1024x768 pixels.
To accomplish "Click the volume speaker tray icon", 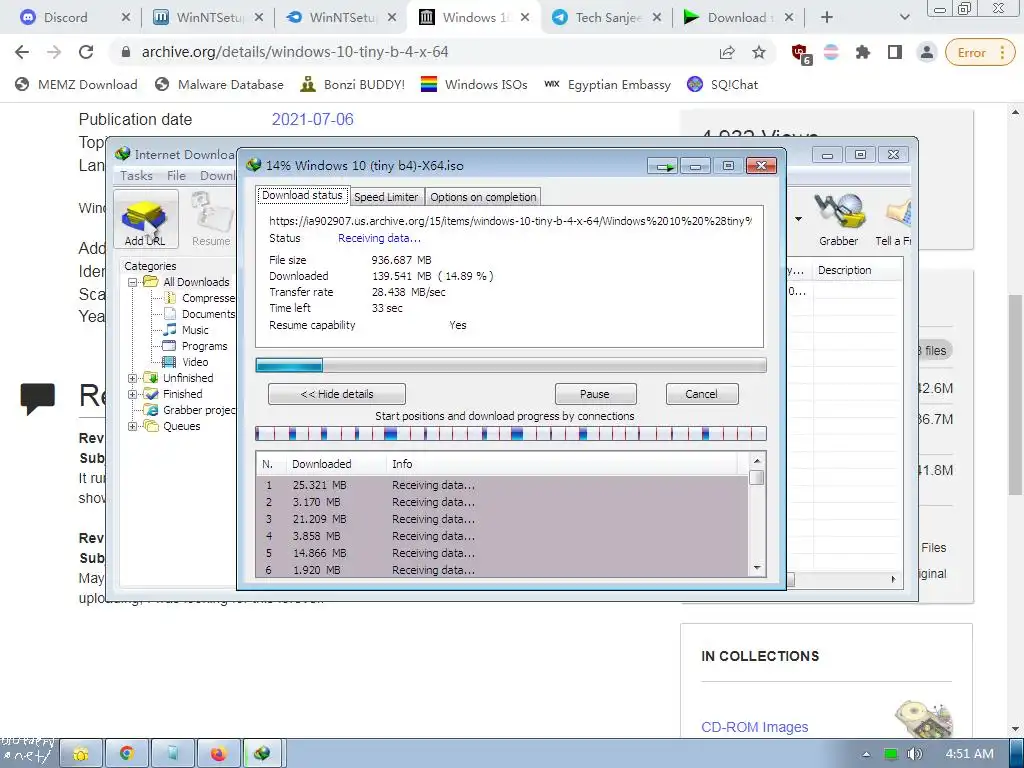I will pyautogui.click(x=915, y=754).
